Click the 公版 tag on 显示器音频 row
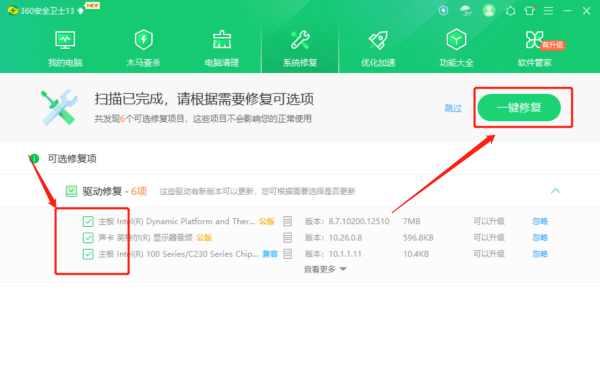Image resolution: width=600 pixels, height=378 pixels. [x=204, y=238]
